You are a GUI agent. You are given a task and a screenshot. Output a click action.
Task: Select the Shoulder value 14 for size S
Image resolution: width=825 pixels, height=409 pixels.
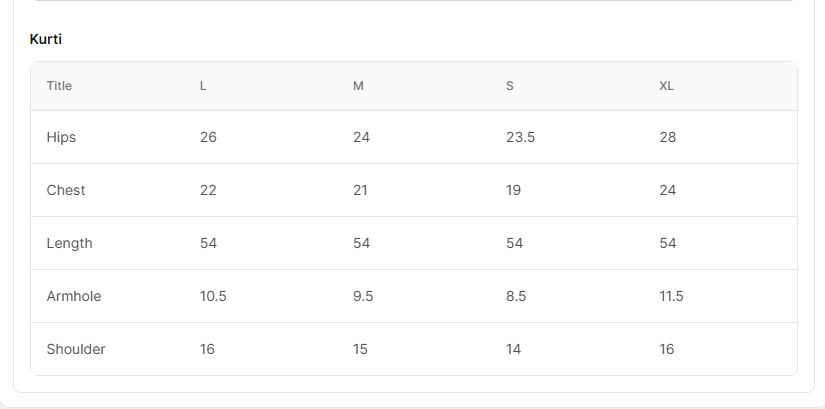(514, 349)
